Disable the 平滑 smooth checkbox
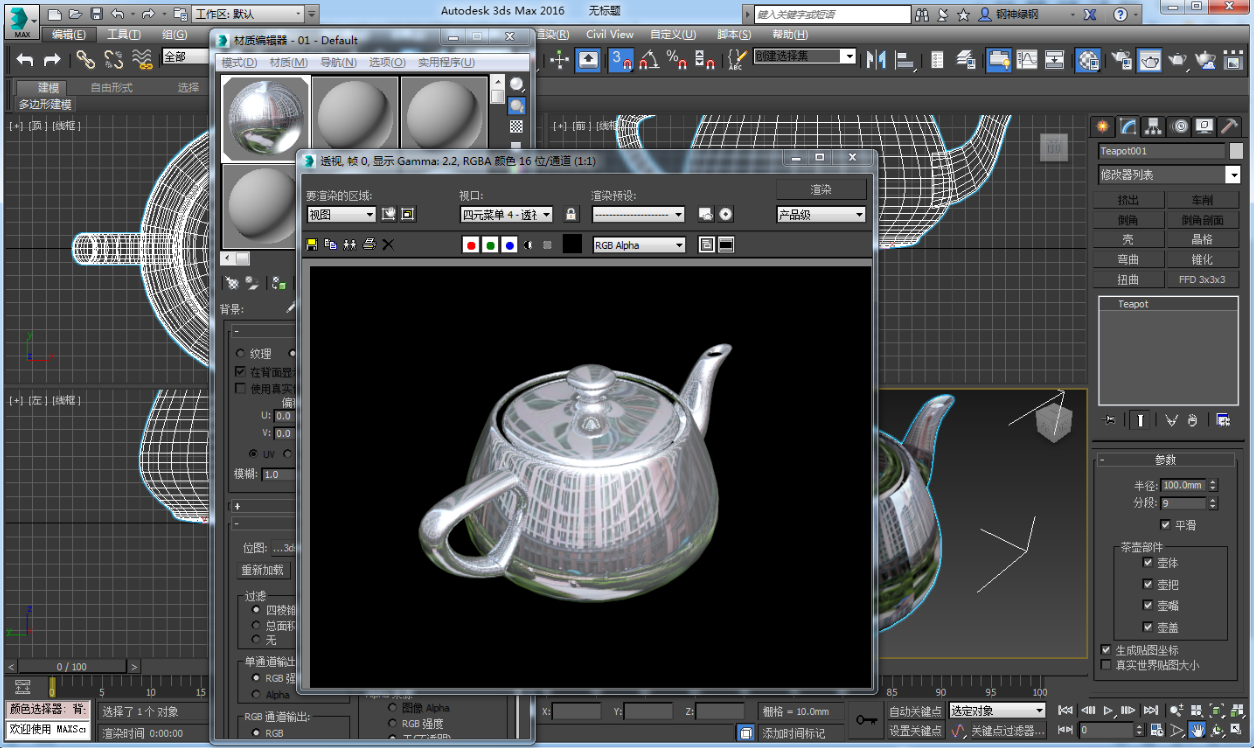Viewport: 1254px width, 748px height. coord(1165,525)
